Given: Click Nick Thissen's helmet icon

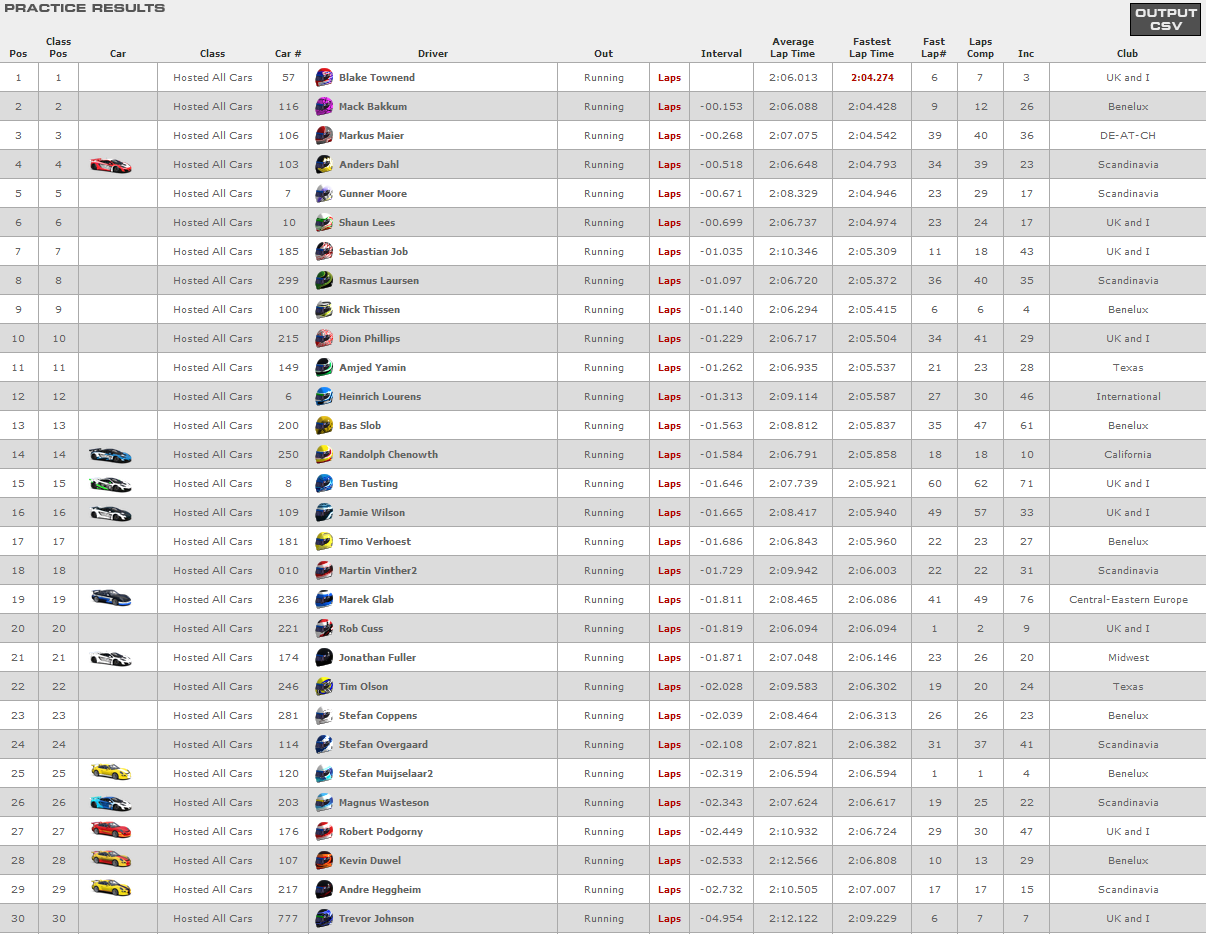Looking at the screenshot, I should pyautogui.click(x=324, y=309).
